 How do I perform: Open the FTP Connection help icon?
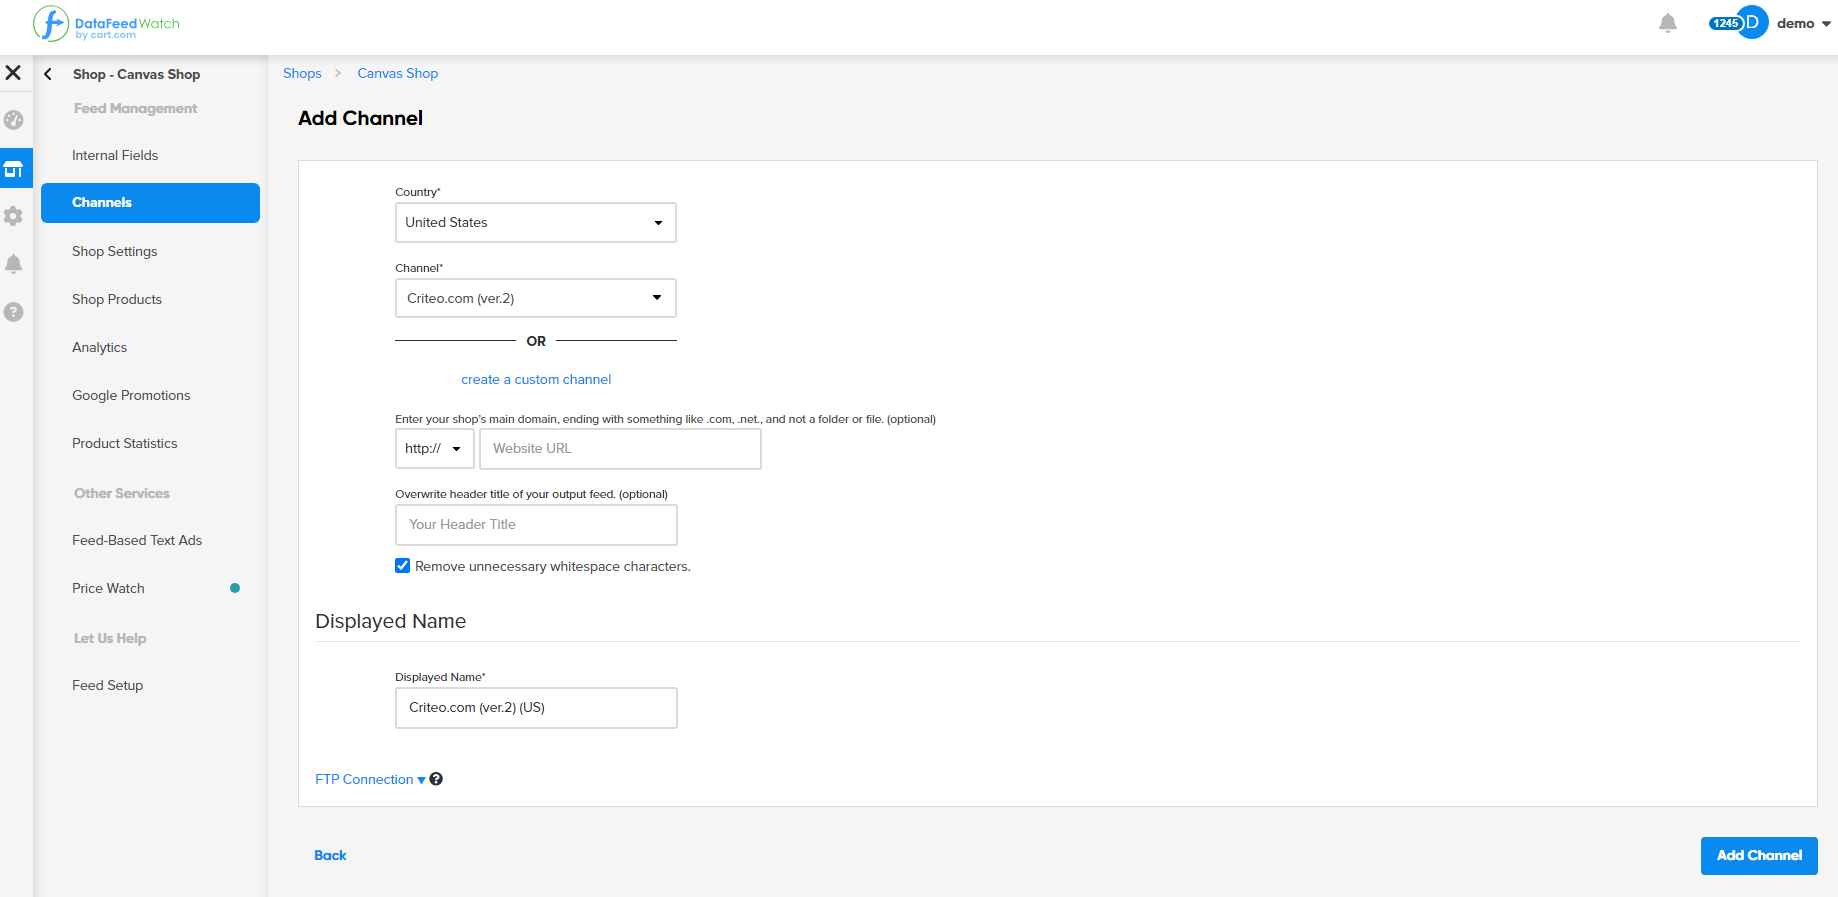436,779
